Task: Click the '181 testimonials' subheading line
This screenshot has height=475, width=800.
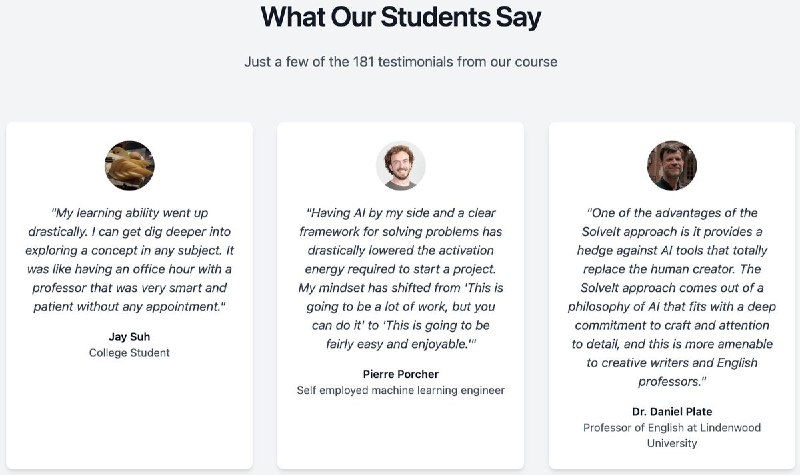Action: click(x=400, y=62)
